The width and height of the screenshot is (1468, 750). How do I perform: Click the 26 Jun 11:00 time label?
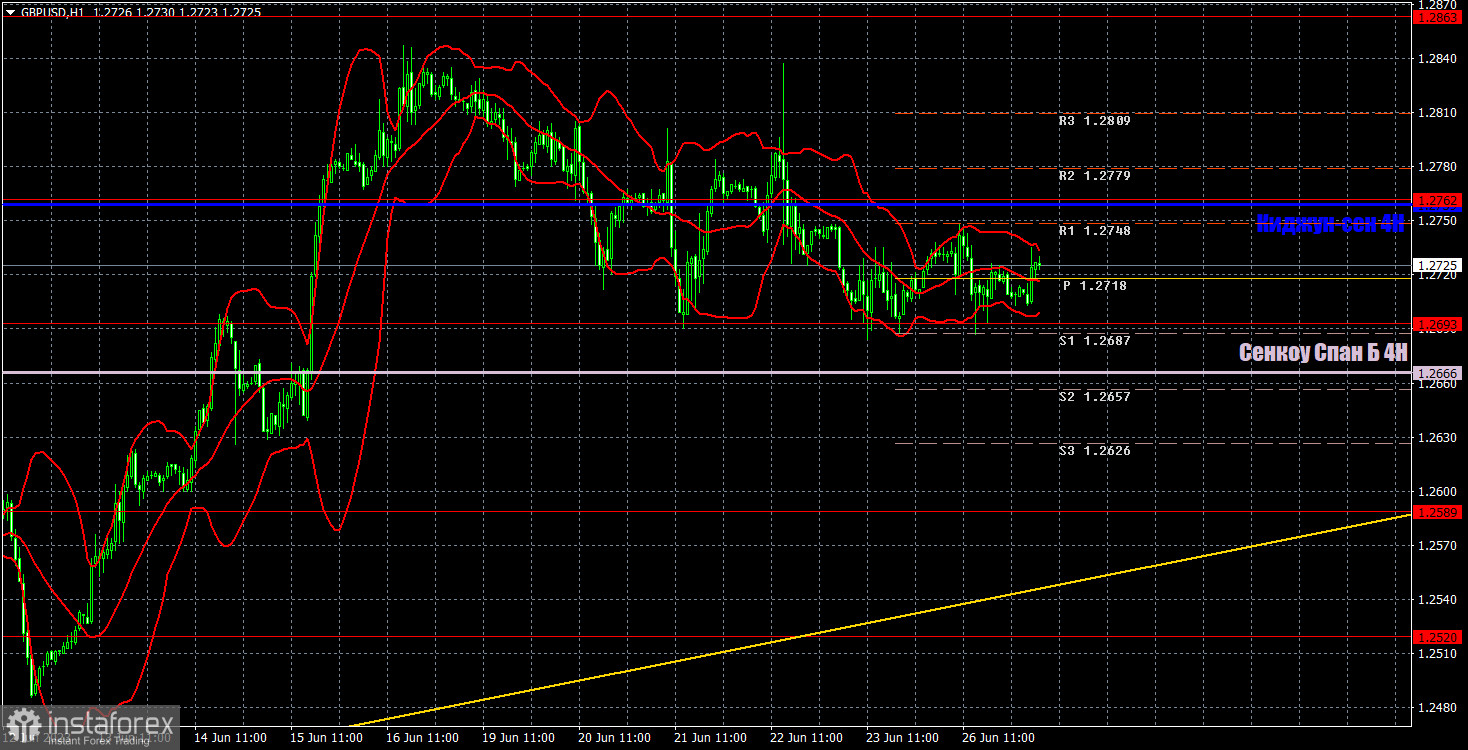[x=998, y=738]
